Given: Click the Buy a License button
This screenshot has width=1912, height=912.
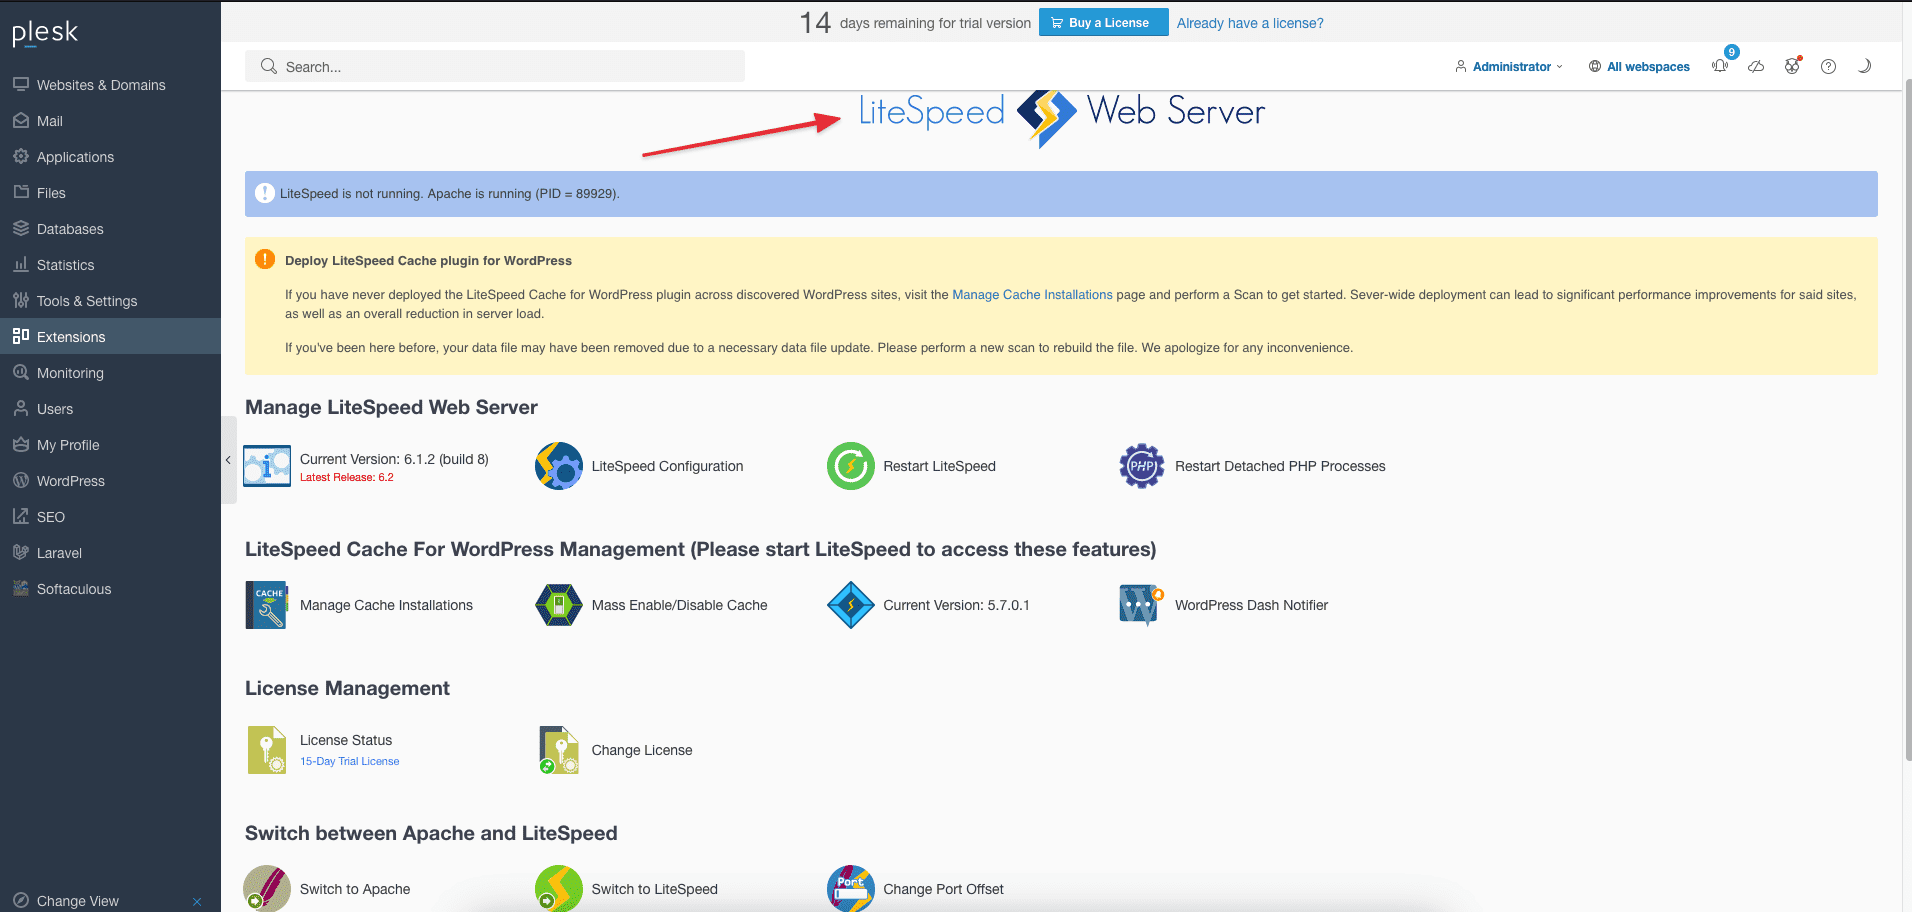Looking at the screenshot, I should click(1102, 23).
